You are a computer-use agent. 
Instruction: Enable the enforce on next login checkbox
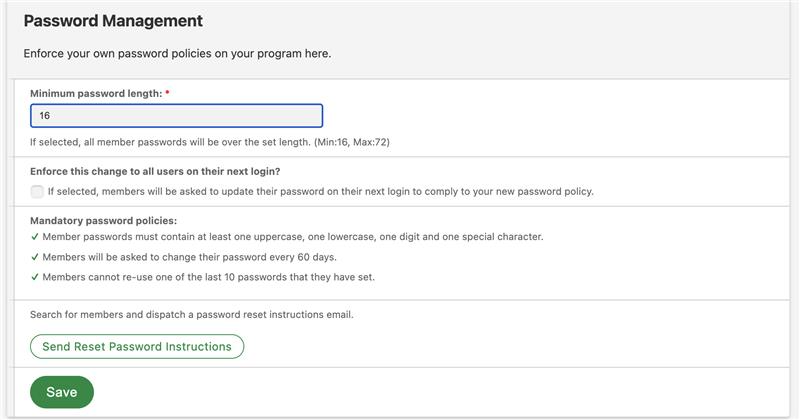coord(37,191)
